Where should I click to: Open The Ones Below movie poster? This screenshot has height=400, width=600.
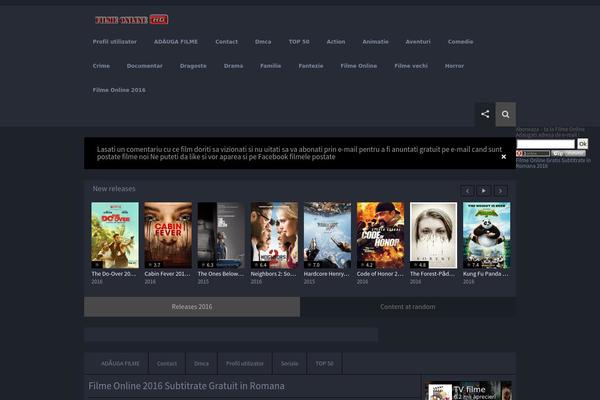(x=221, y=235)
